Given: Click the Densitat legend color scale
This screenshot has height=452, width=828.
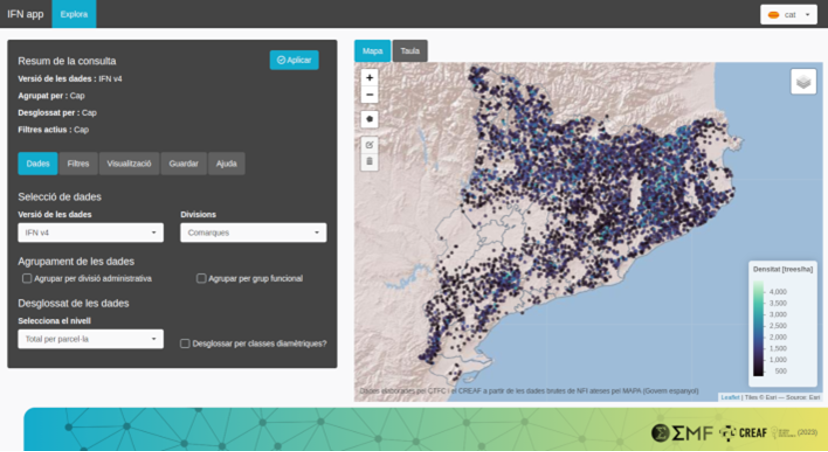Looking at the screenshot, I should pyautogui.click(x=759, y=330).
